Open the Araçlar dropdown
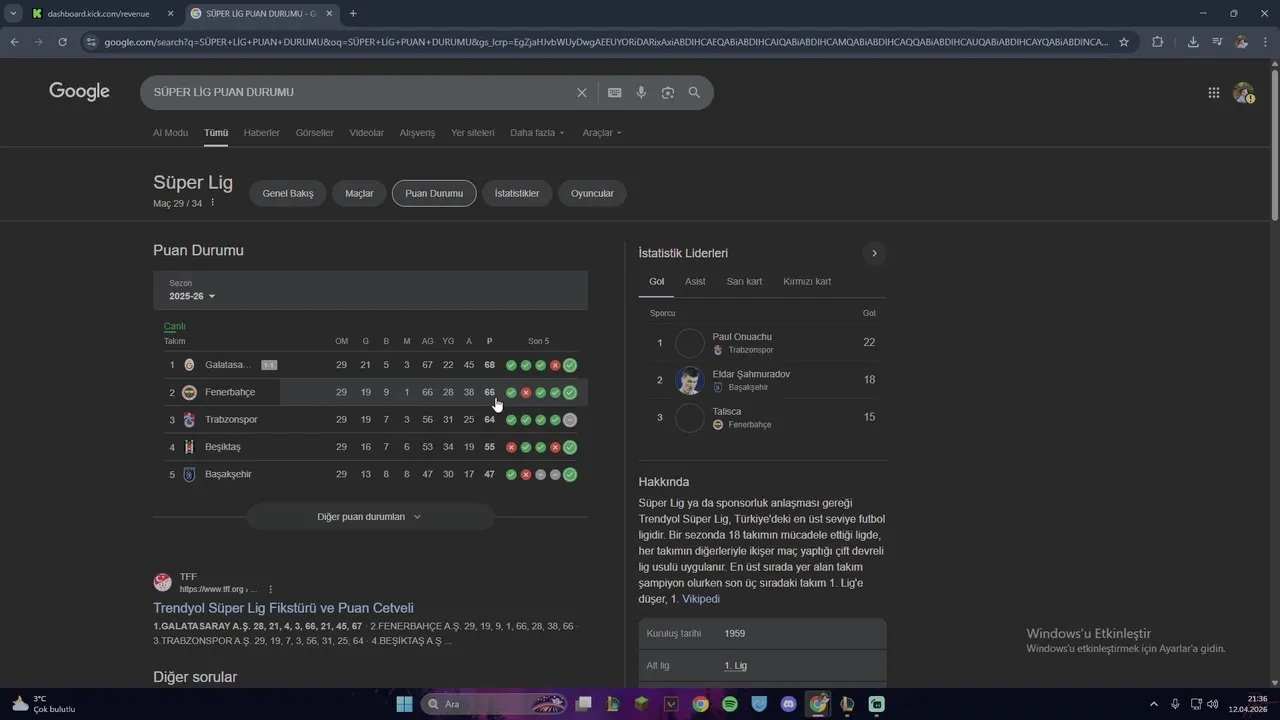Screen dimensions: 1280x720 pos(602,133)
